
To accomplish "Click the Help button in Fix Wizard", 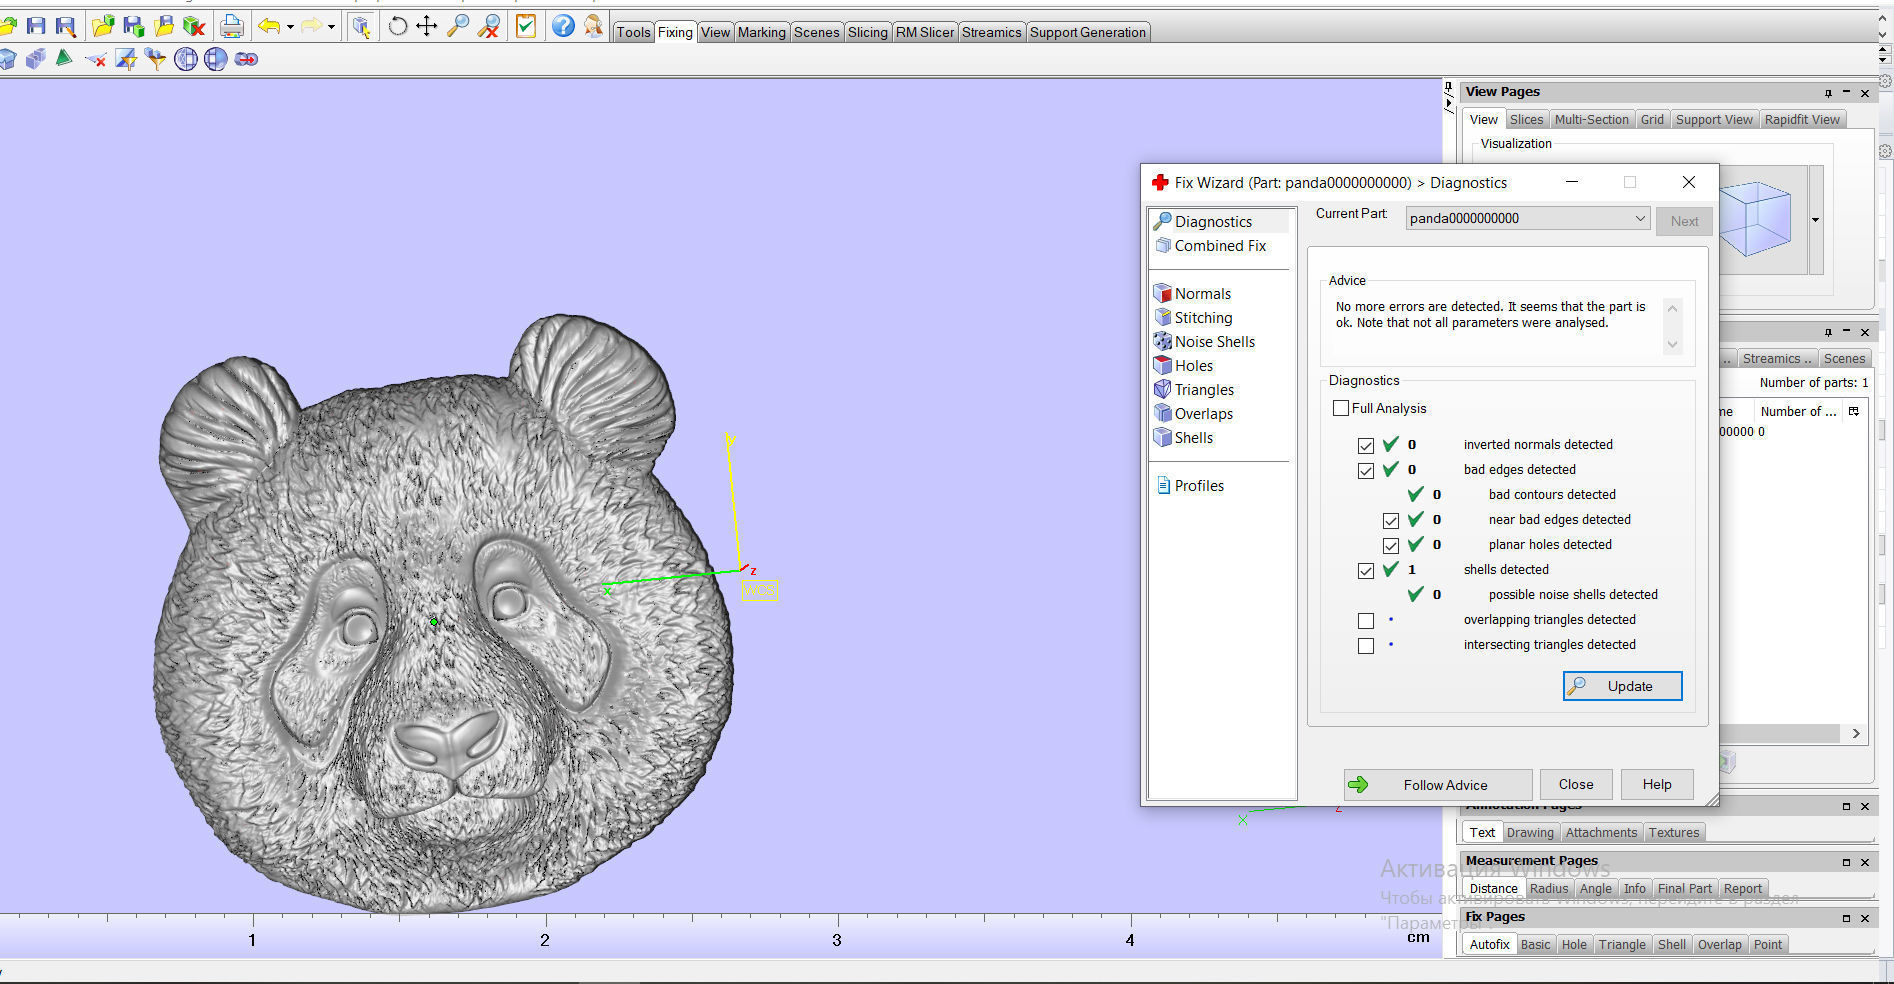I will pyautogui.click(x=1656, y=785).
